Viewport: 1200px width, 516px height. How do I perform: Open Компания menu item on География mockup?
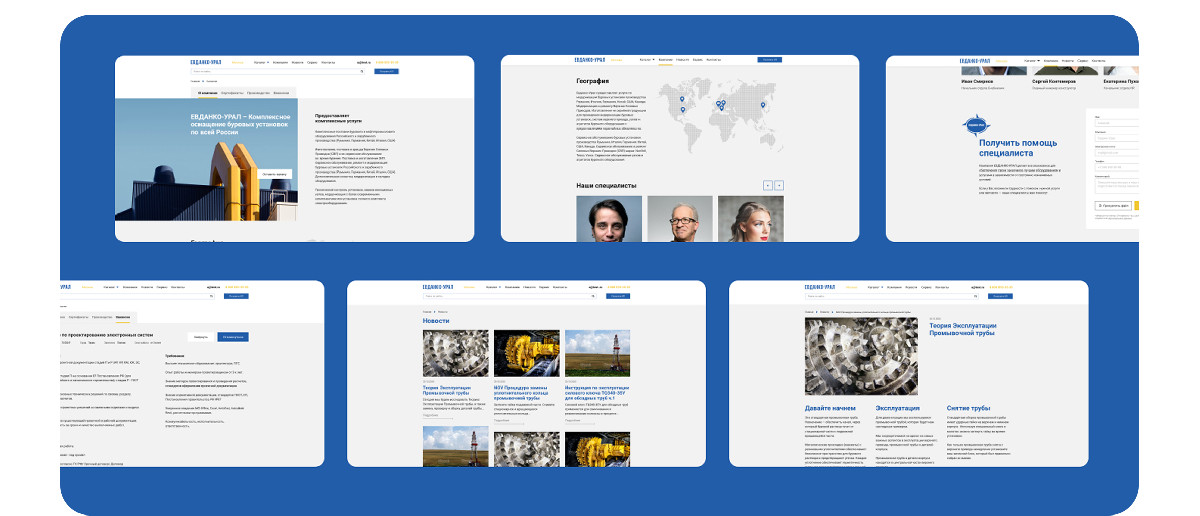pyautogui.click(x=666, y=60)
